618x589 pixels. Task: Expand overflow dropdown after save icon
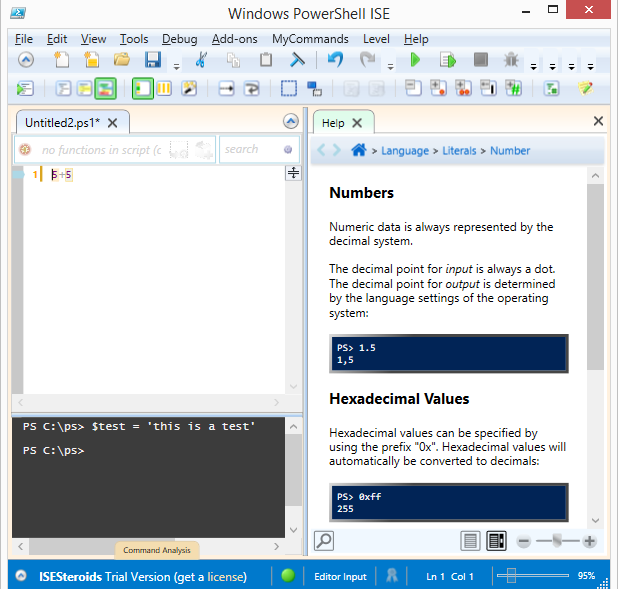click(x=177, y=67)
